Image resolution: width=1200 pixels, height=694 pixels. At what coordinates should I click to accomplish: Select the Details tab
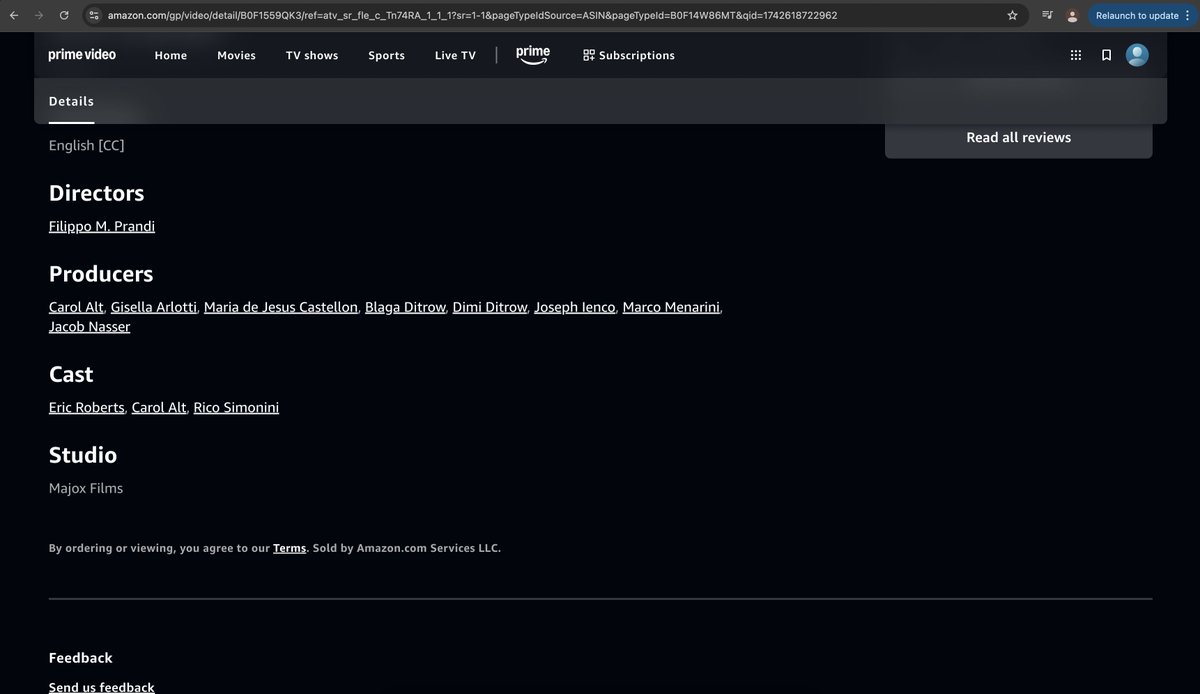(x=71, y=101)
